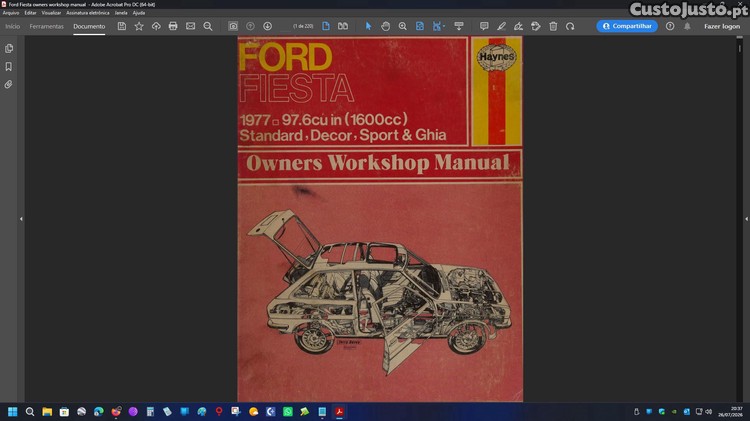The width and height of the screenshot is (750, 421).
Task: Take a snapshot with the camera icon
Action: [233, 26]
